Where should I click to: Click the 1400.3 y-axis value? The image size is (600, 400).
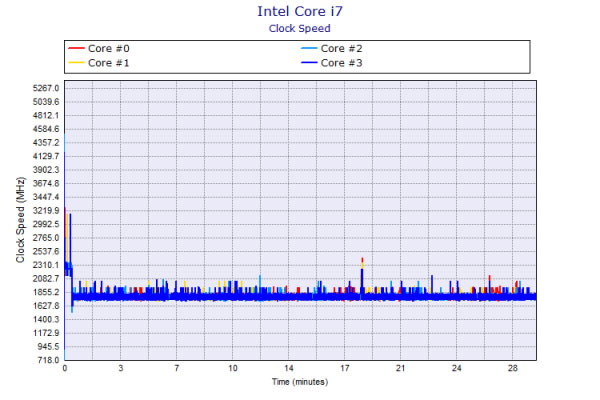coord(46,319)
